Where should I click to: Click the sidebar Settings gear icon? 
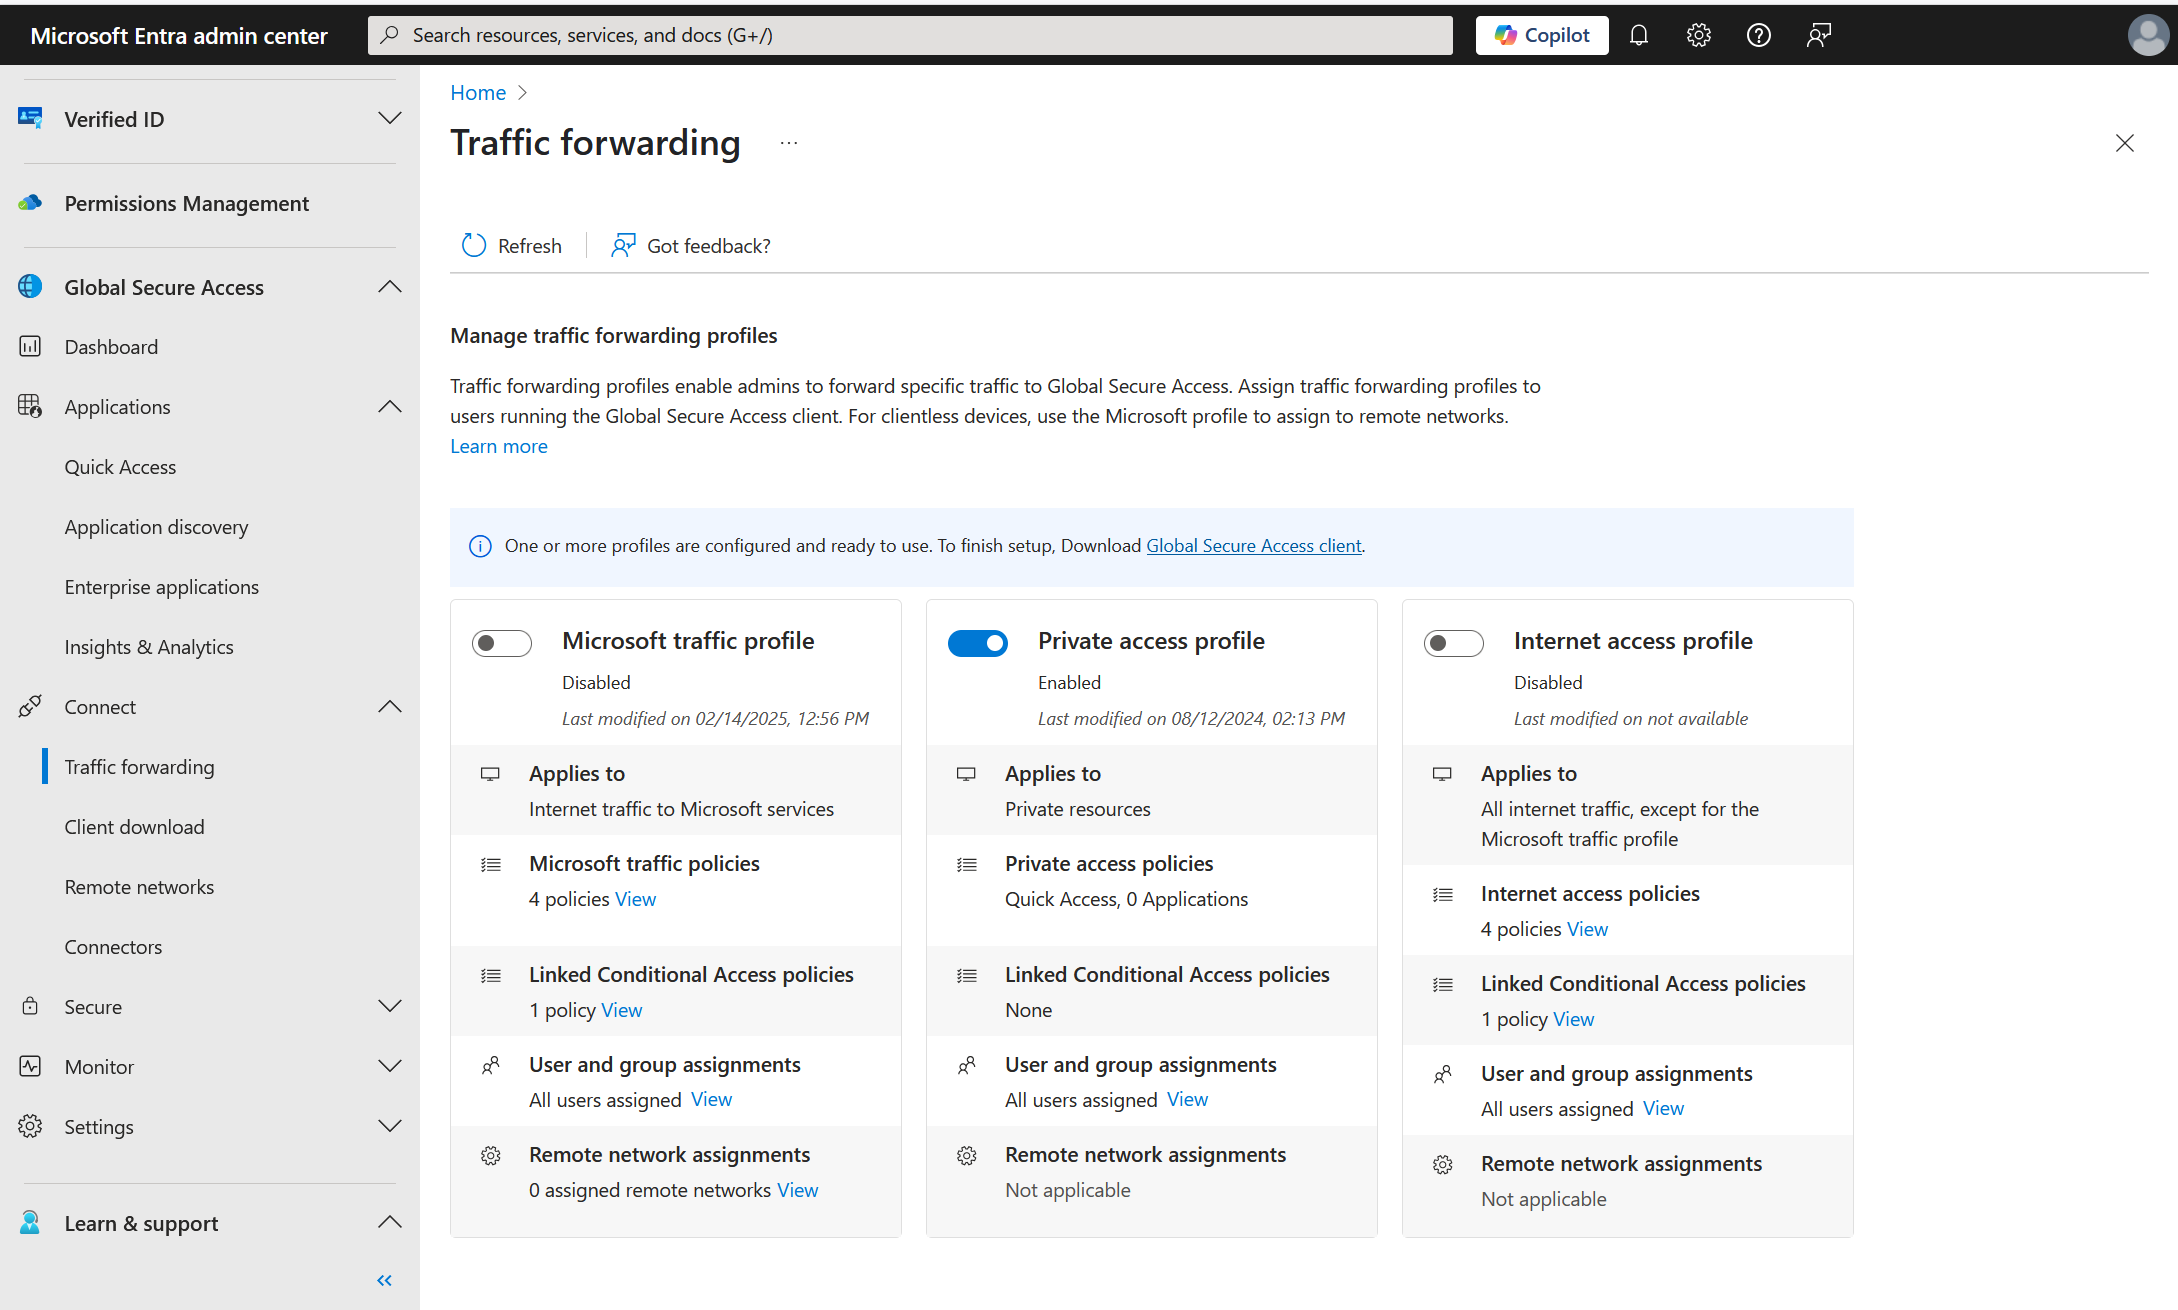[30, 1126]
